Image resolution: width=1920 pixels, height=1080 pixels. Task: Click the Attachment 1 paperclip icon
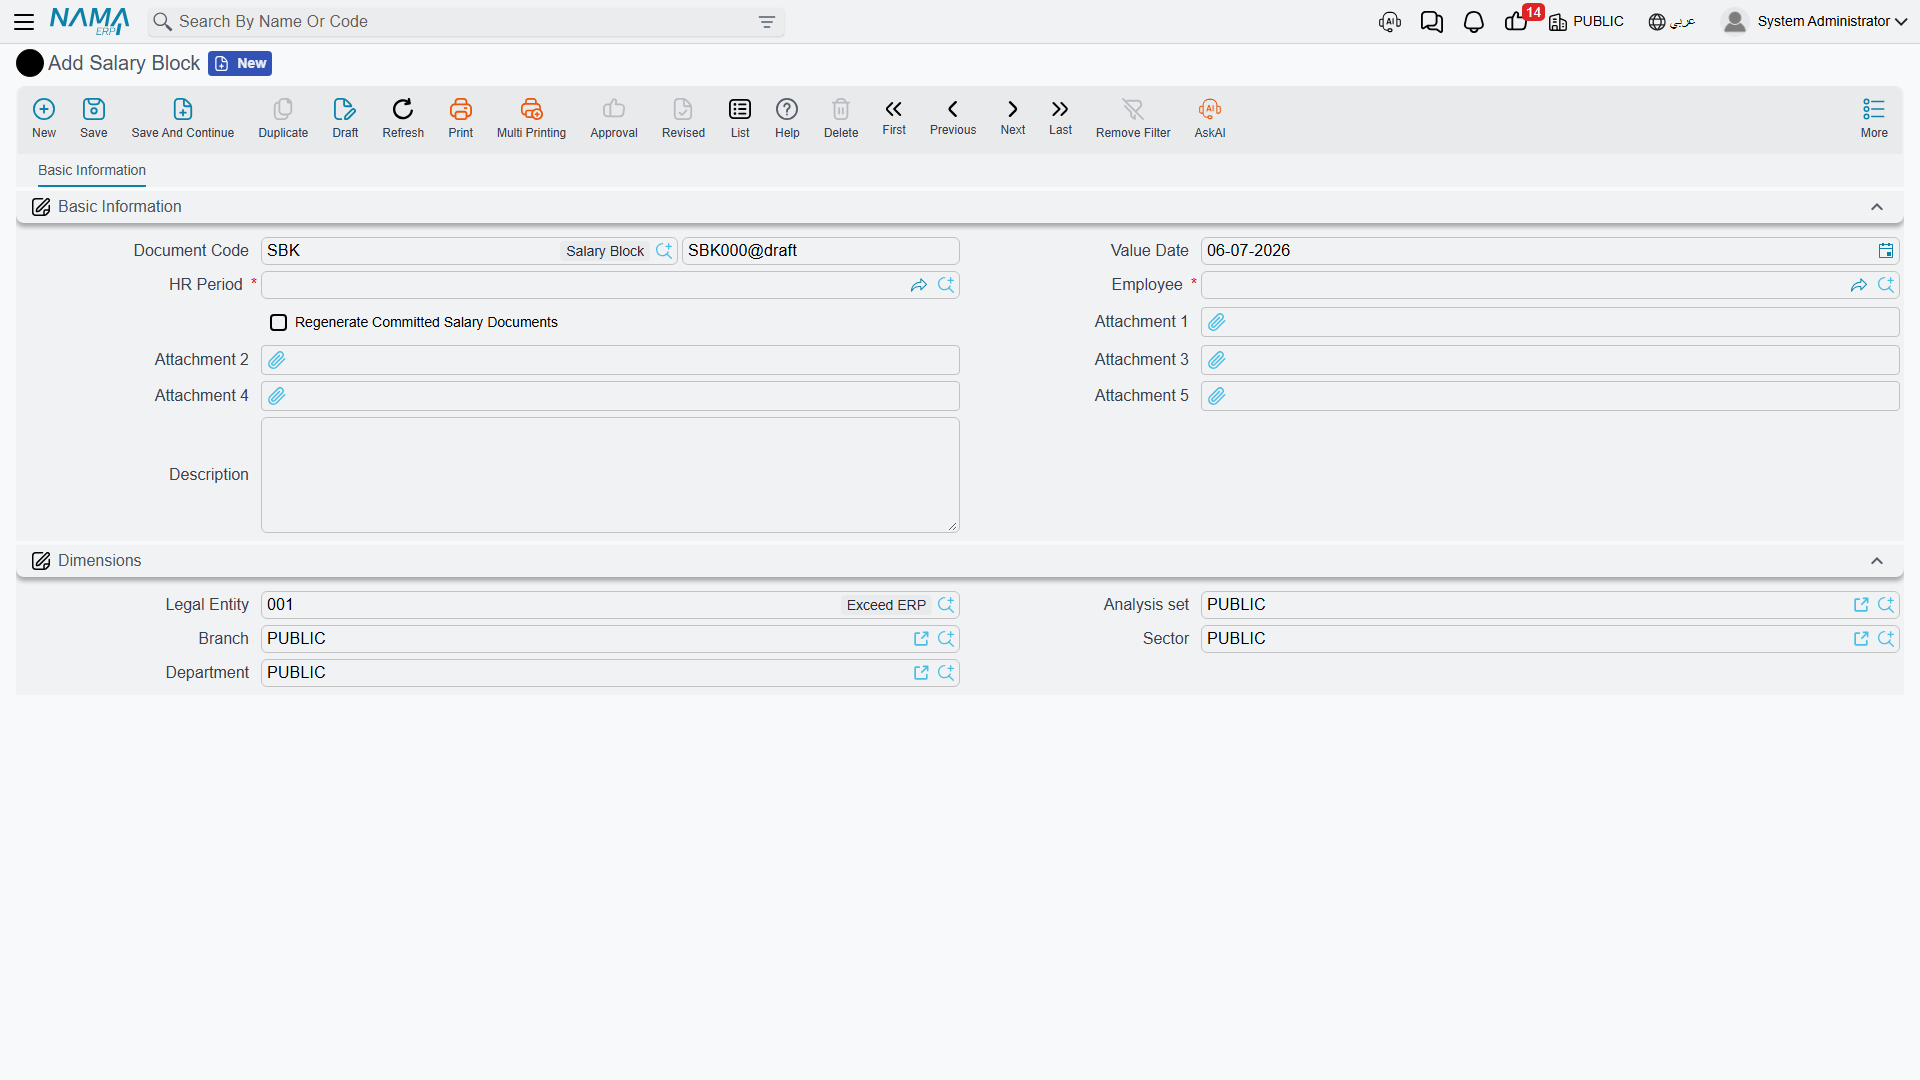coord(1217,322)
